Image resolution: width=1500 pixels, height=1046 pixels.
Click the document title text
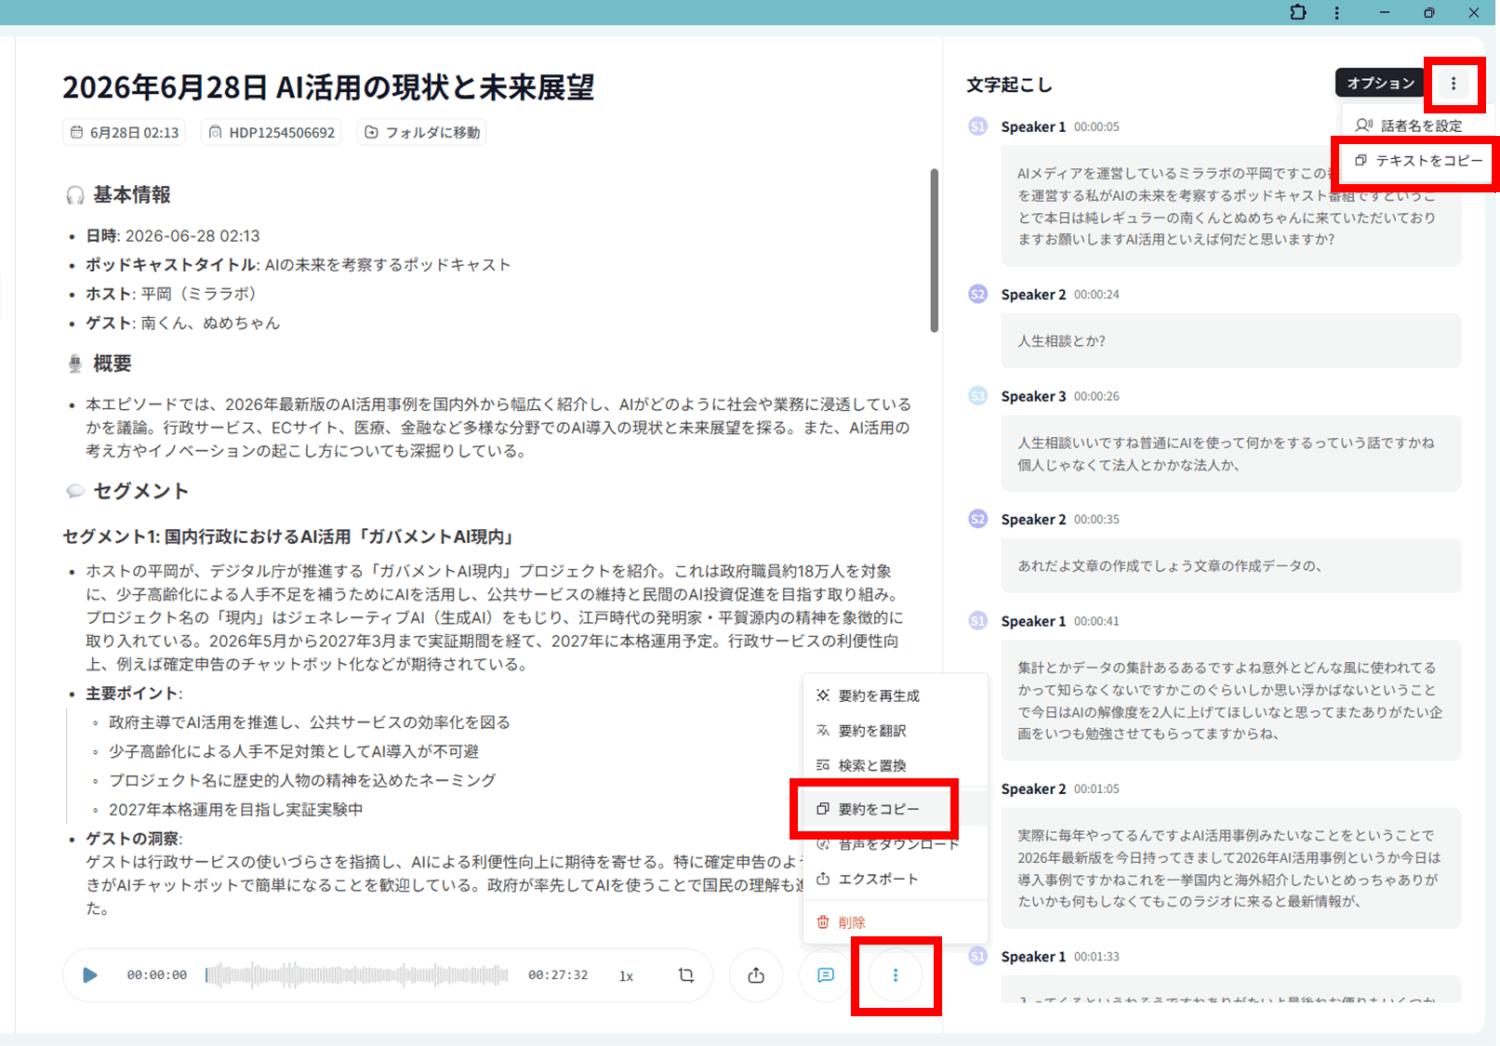328,87
